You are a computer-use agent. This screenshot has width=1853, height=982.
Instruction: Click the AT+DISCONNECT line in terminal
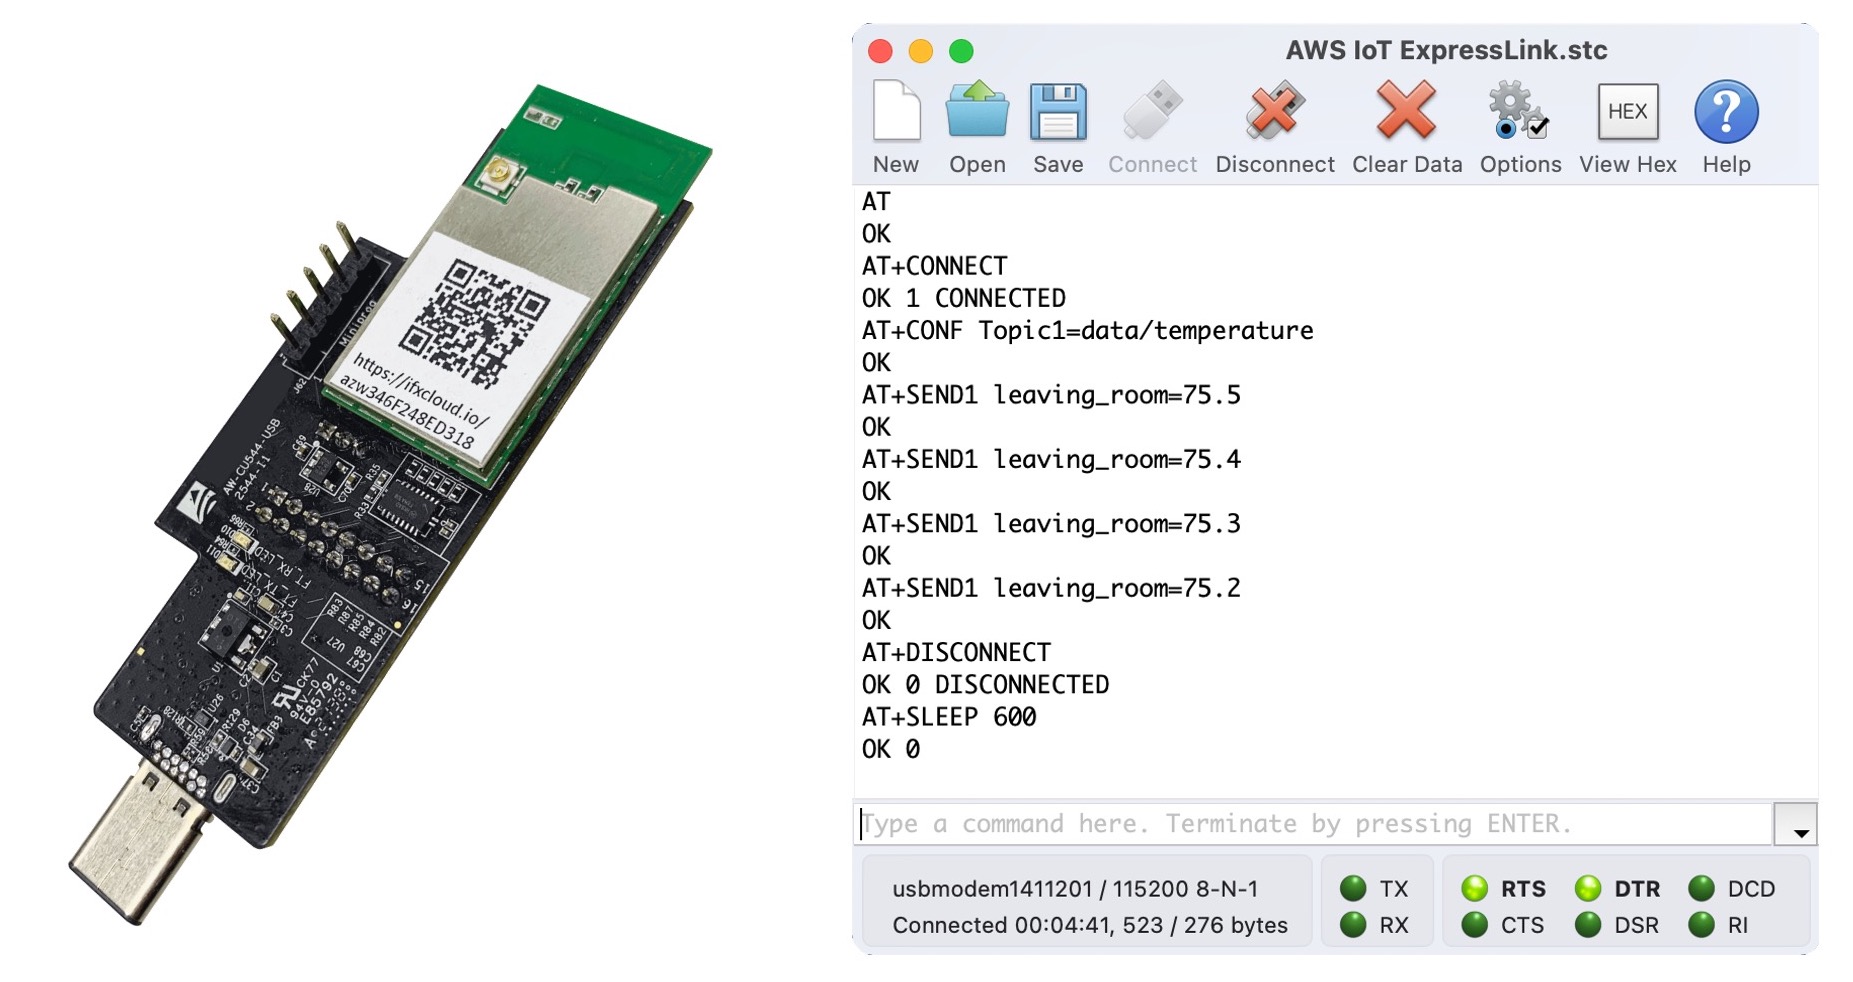pos(956,652)
